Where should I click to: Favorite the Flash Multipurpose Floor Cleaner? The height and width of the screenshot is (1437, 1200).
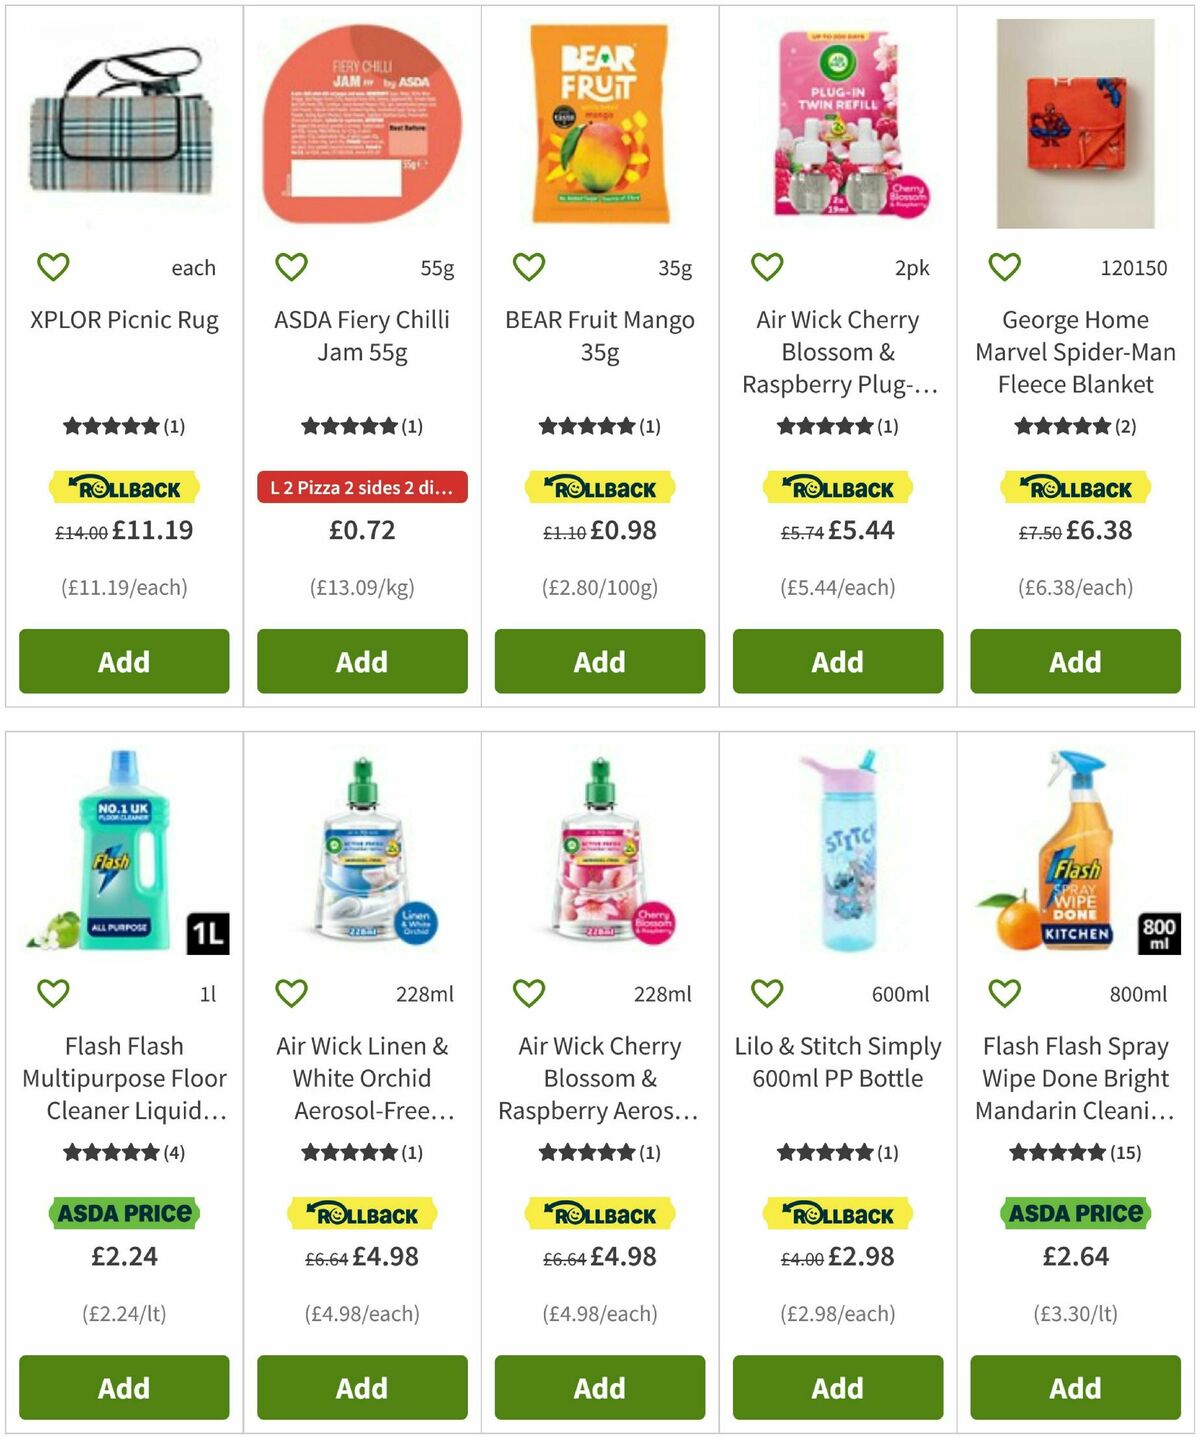(x=53, y=994)
